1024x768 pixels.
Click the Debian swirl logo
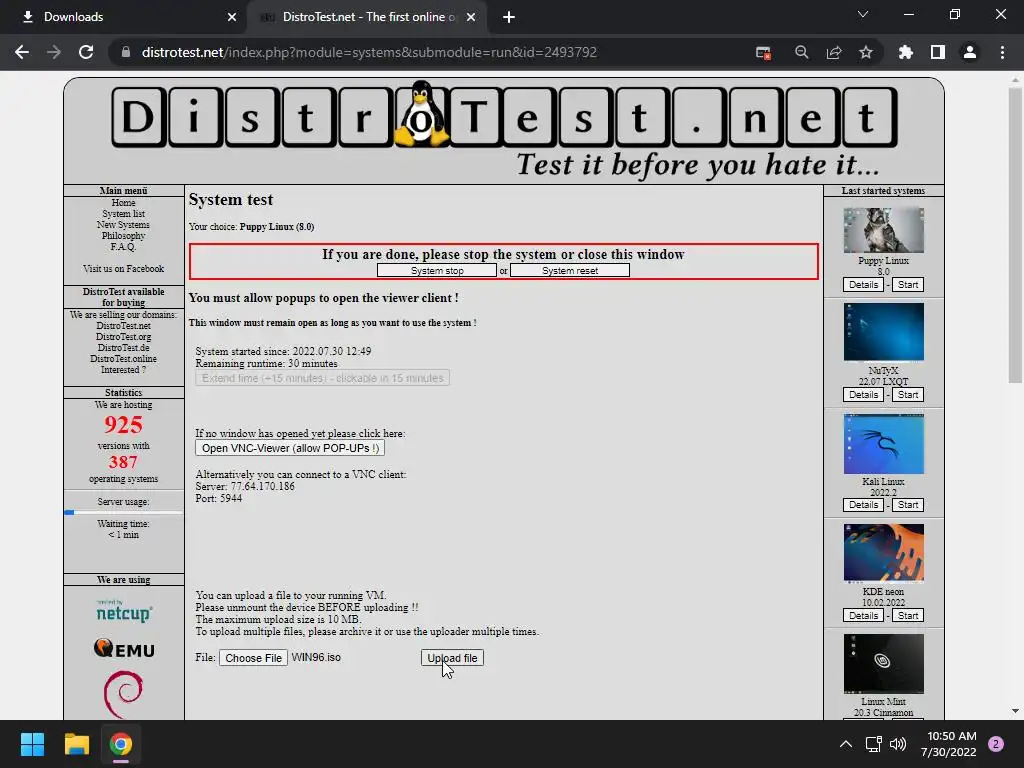tap(123, 694)
